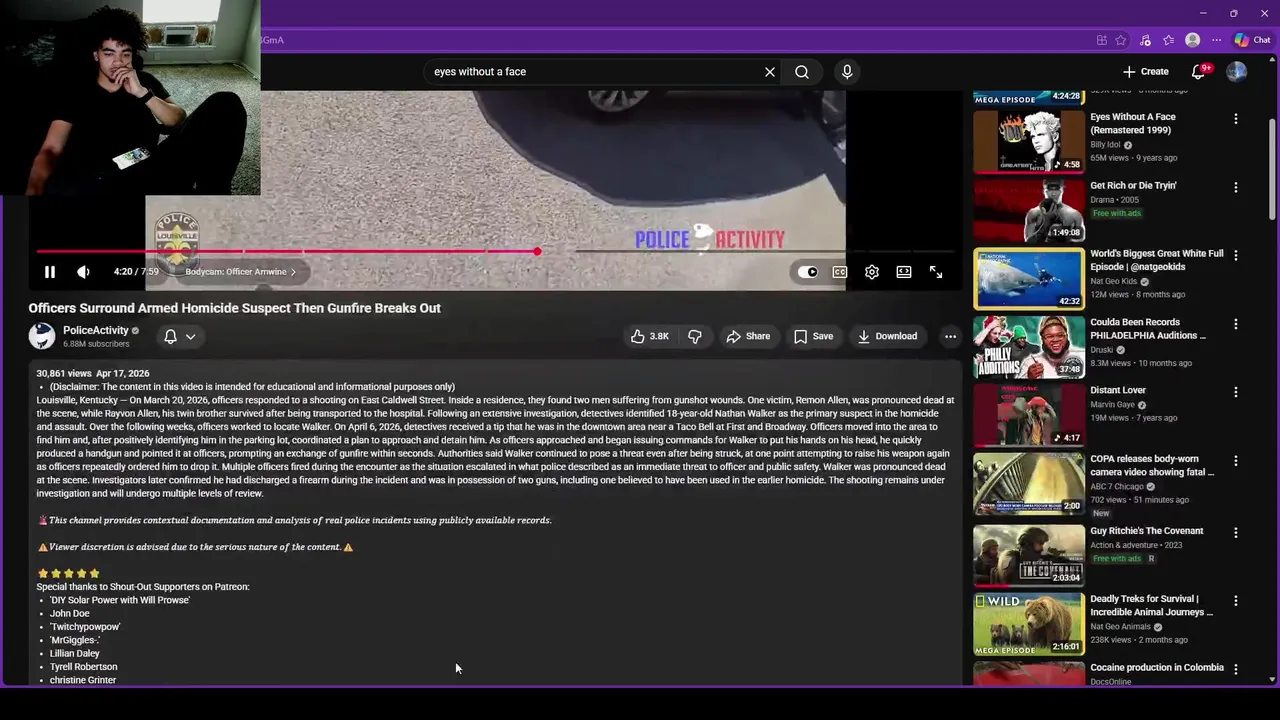The image size is (1280, 720).
Task: Click page scrollbar down arrow
Action: (x=1272, y=679)
